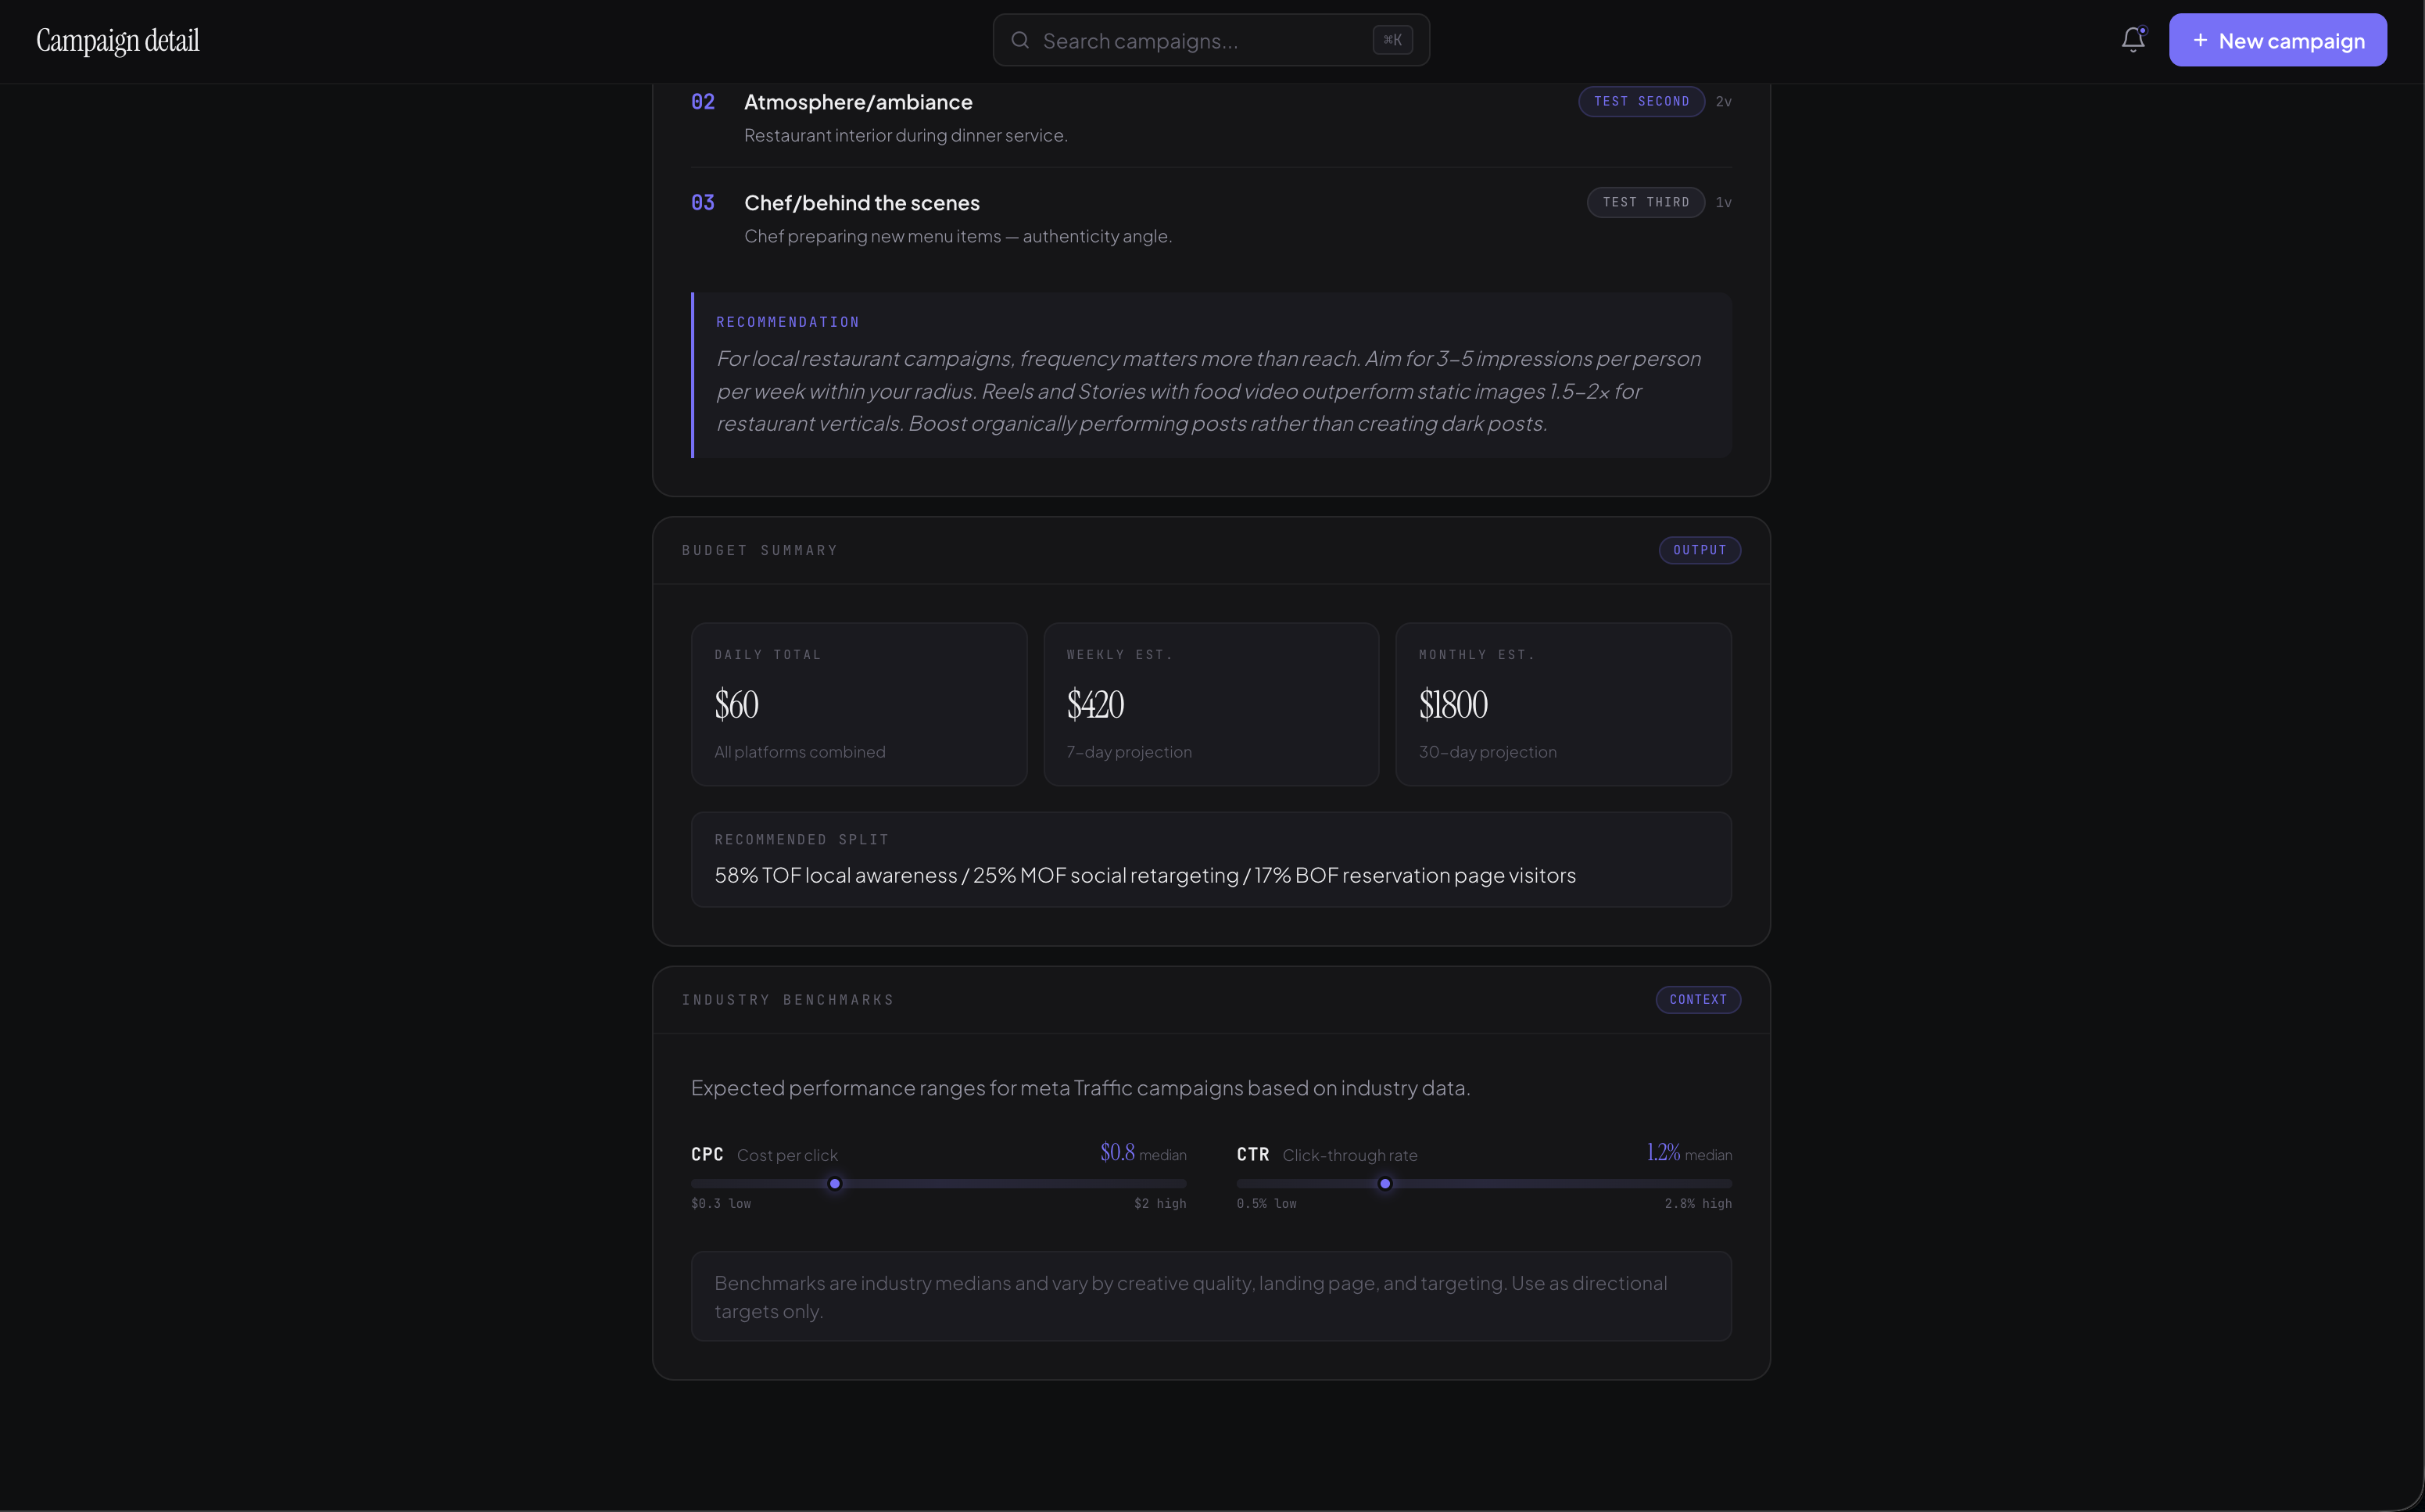Viewport: 2425px width, 1512px height.
Task: Toggle the TEST THIRD status pill
Action: 1646,202
